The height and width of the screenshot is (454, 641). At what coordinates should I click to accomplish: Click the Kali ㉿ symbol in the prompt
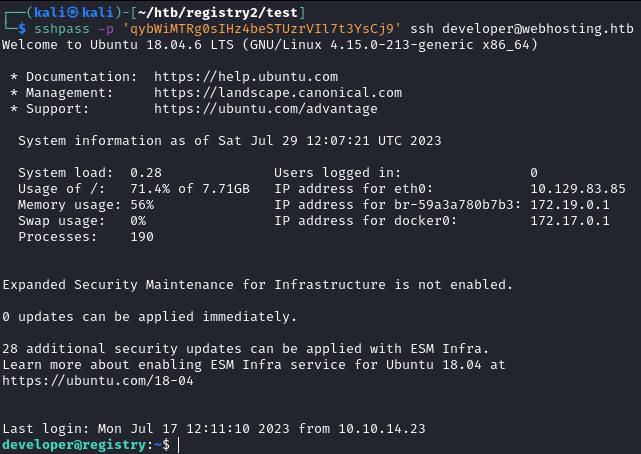point(56,12)
